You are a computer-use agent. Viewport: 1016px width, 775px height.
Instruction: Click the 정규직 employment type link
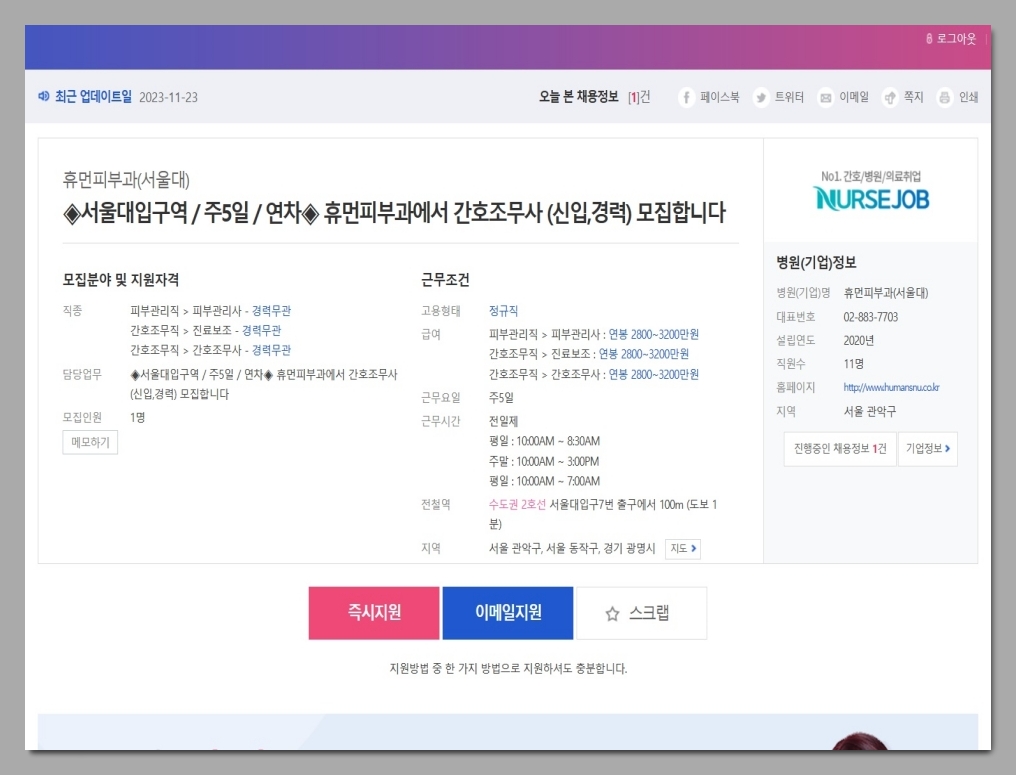click(503, 311)
